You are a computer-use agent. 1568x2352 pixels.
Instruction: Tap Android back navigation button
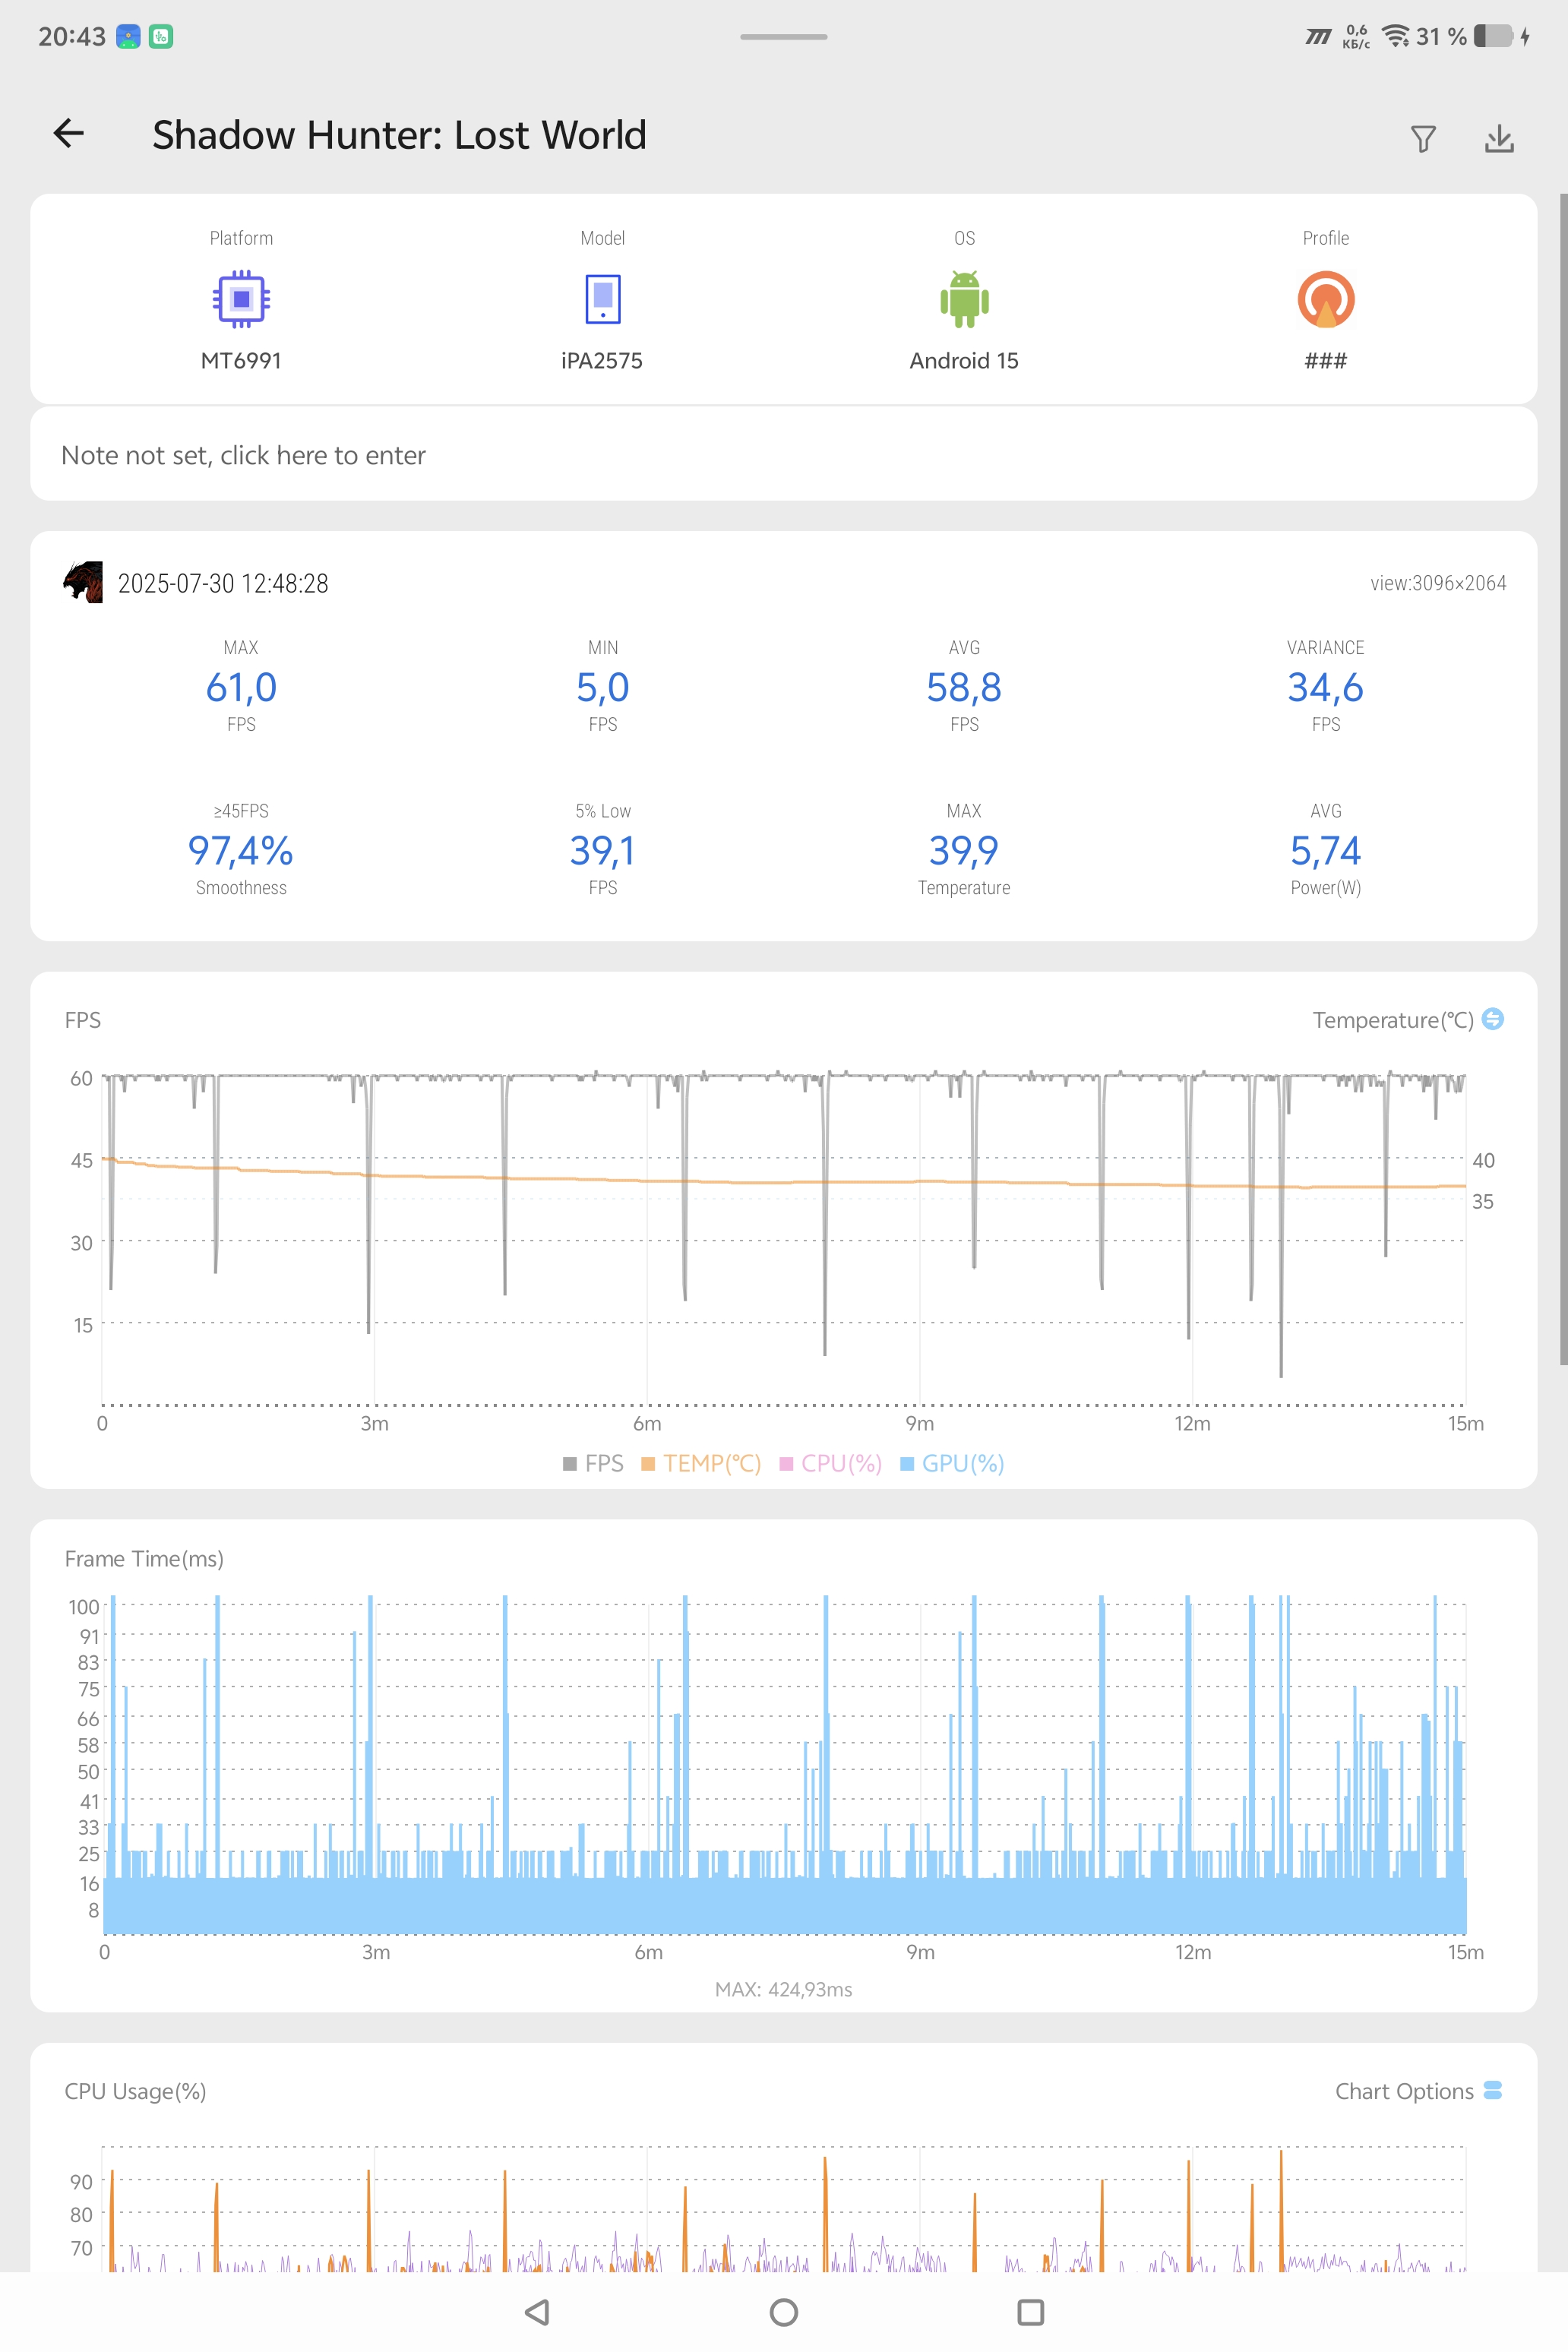pyautogui.click(x=537, y=2311)
